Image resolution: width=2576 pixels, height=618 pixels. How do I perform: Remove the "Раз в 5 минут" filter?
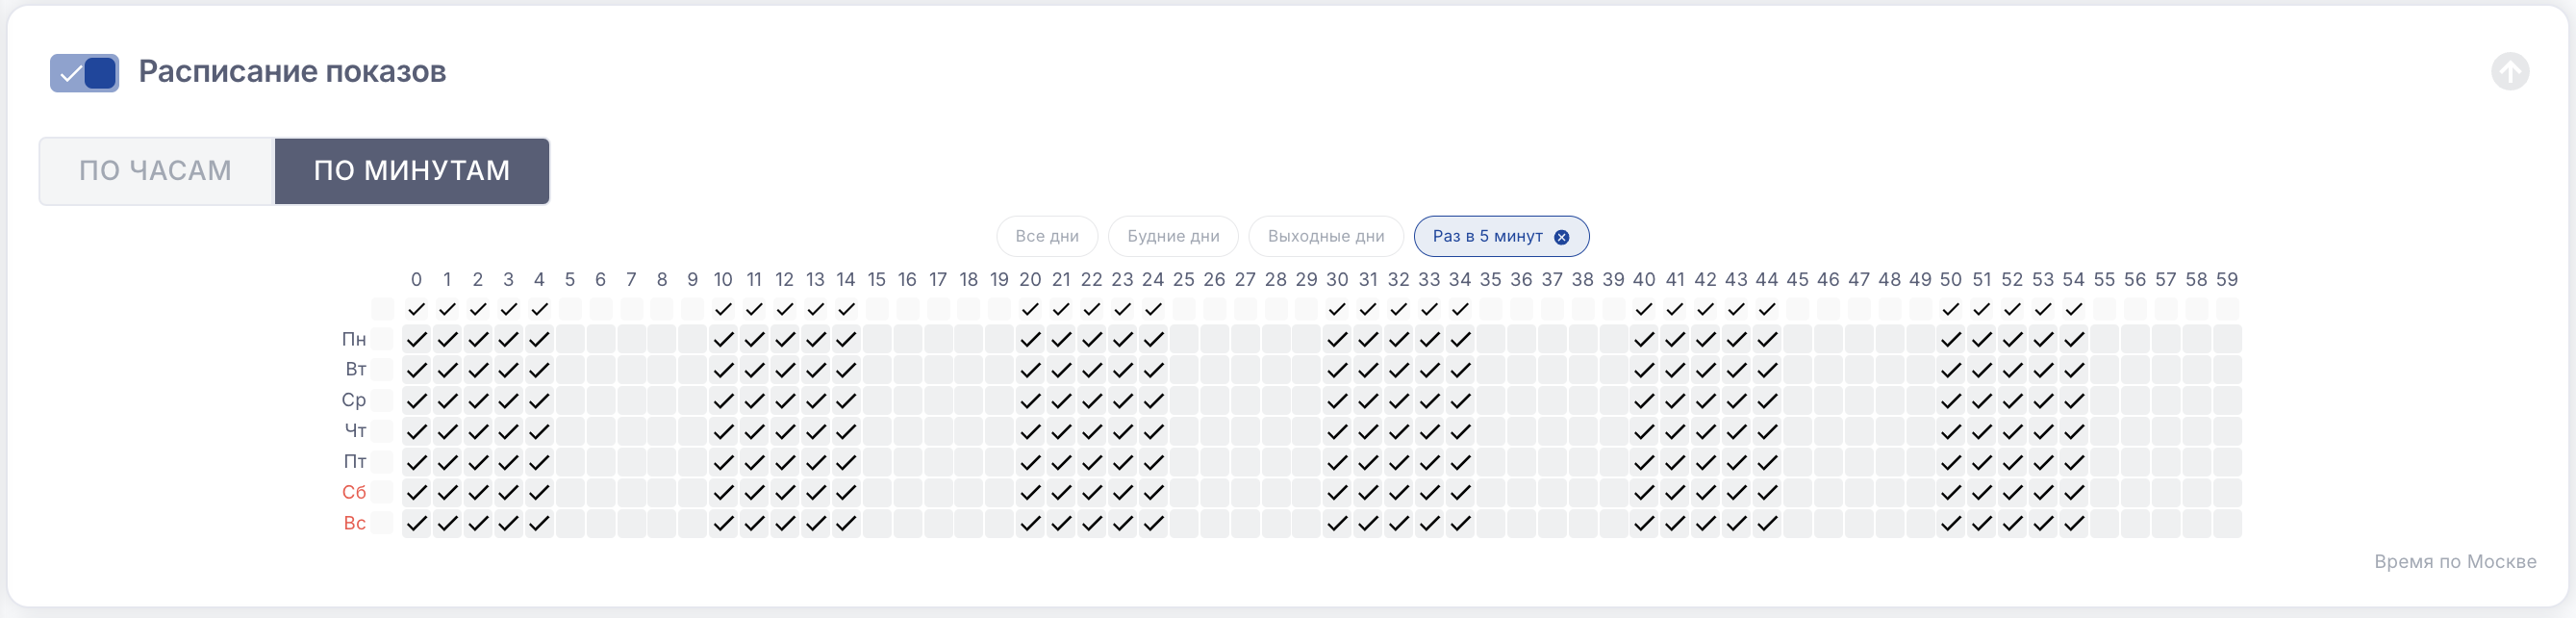tap(1562, 237)
